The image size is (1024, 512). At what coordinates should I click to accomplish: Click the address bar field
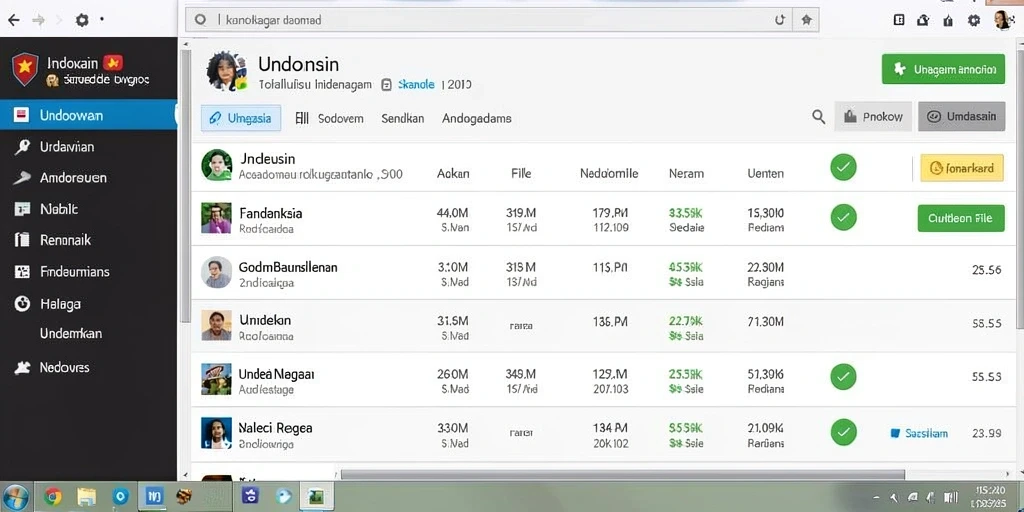tap(502, 20)
